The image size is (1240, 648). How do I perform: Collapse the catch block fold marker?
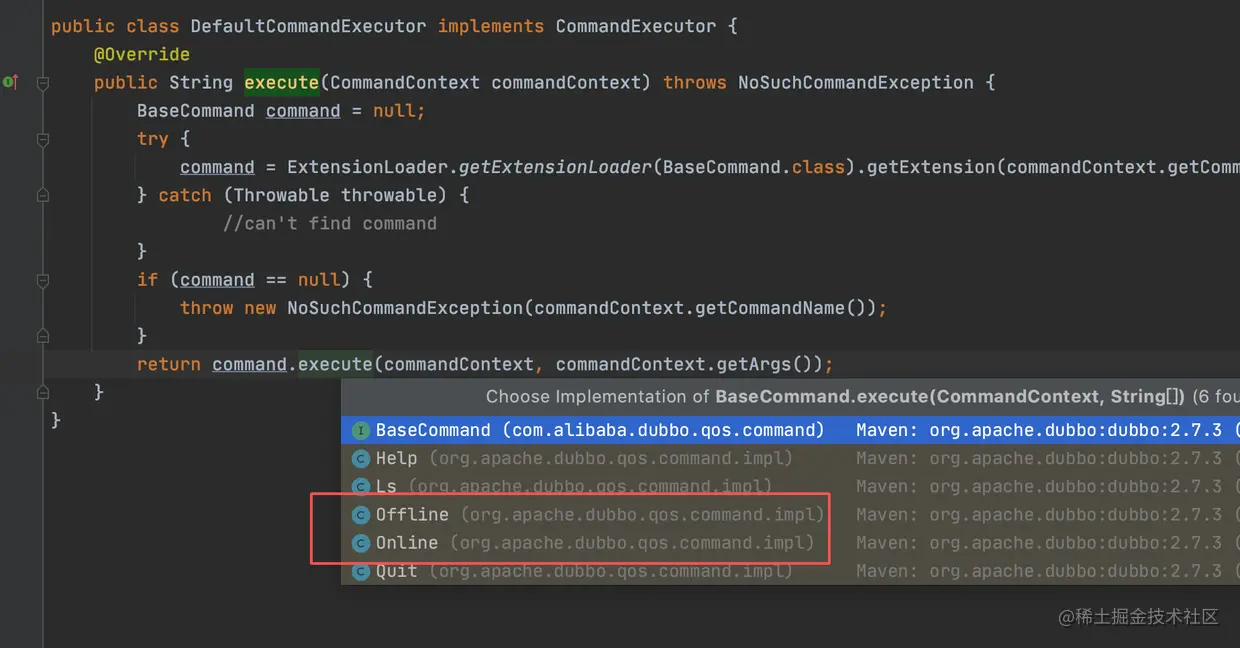point(43,195)
